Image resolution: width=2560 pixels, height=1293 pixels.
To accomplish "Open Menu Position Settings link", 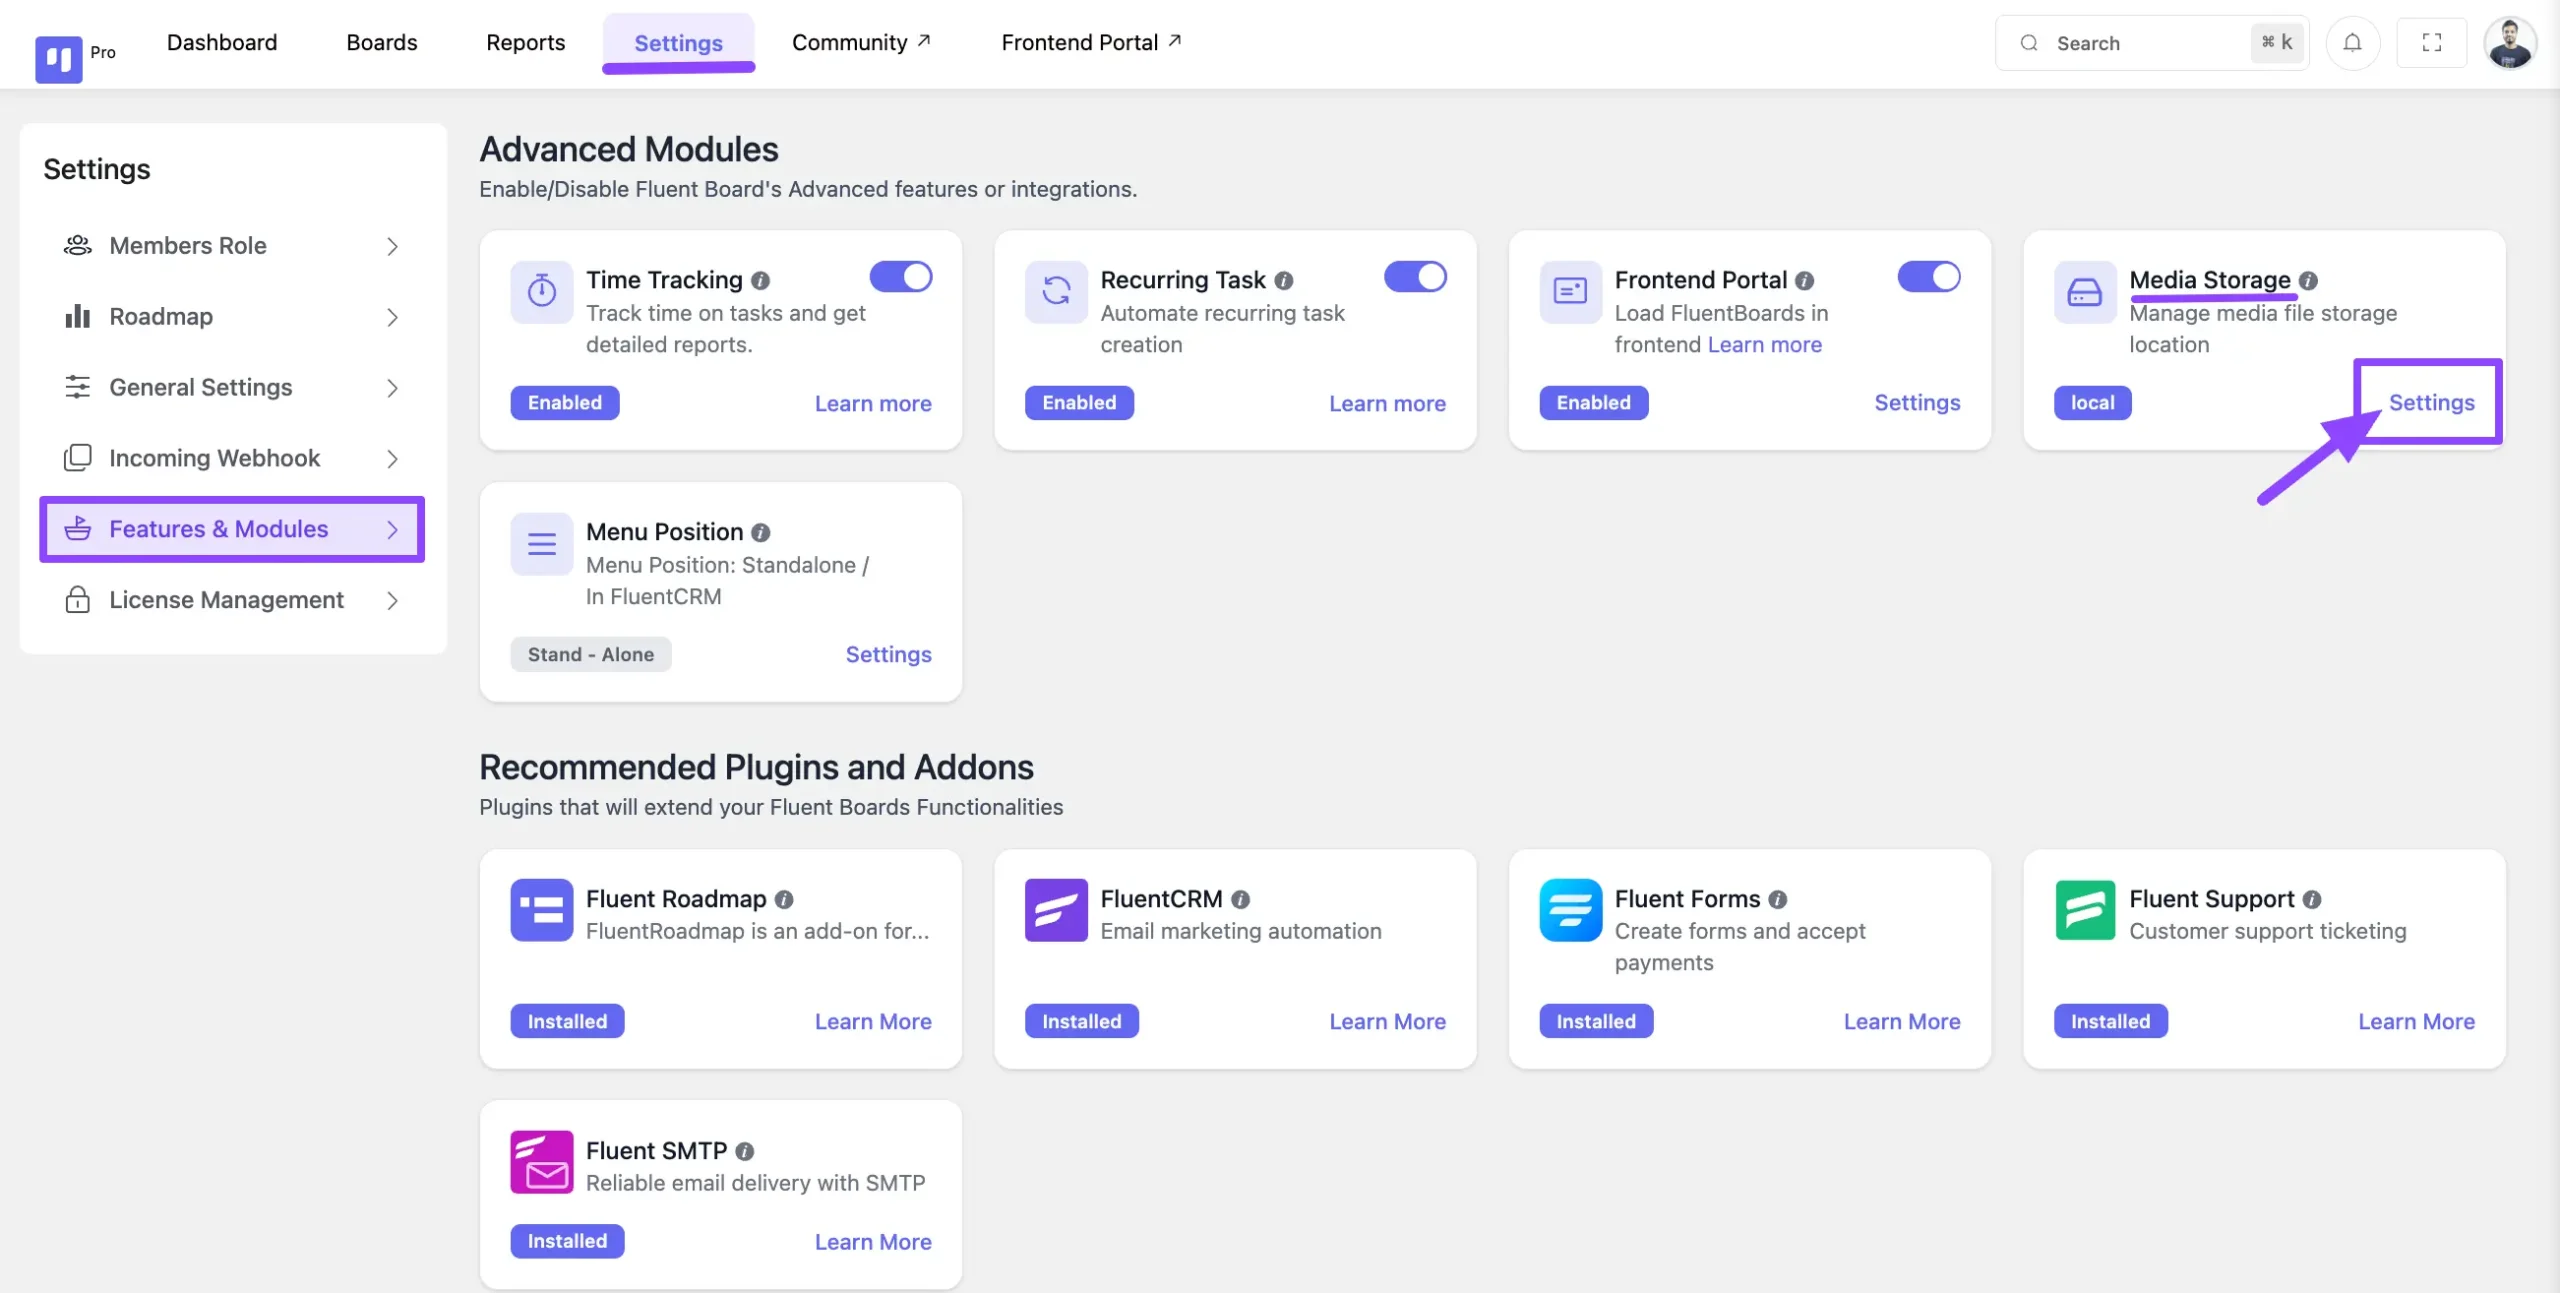I will (x=888, y=654).
